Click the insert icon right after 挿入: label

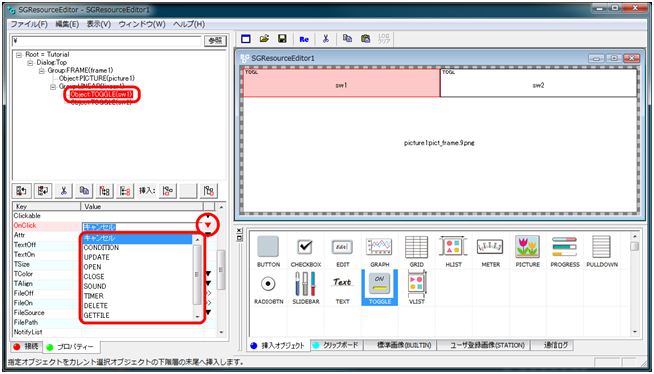coord(168,191)
